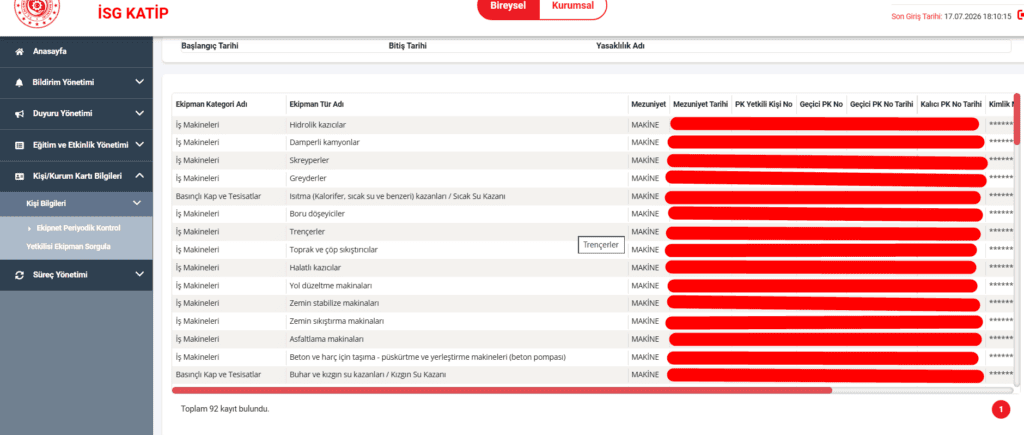Image resolution: width=1024 pixels, height=435 pixels.
Task: Expand the Süreç Yönetimi chevron
Action: (139, 274)
